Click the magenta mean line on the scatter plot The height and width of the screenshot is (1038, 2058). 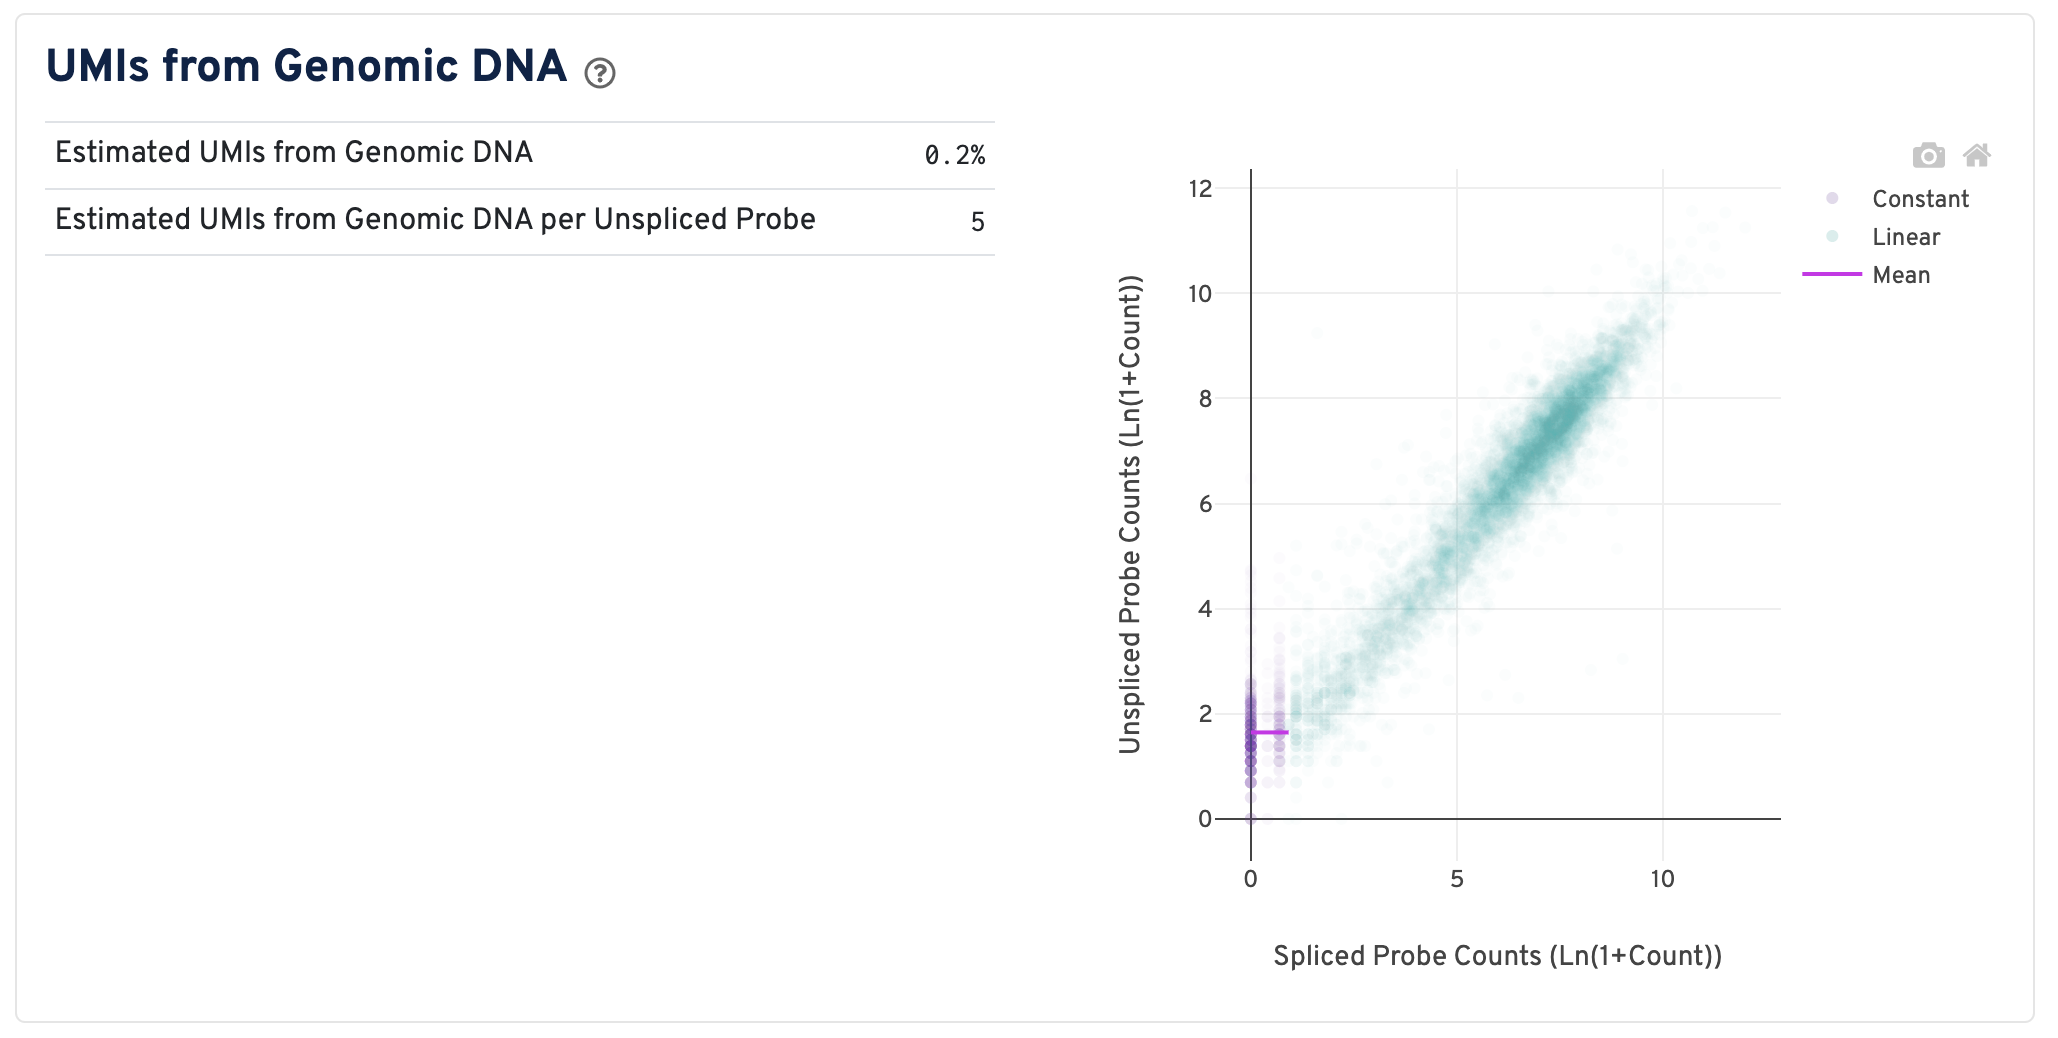1268,732
